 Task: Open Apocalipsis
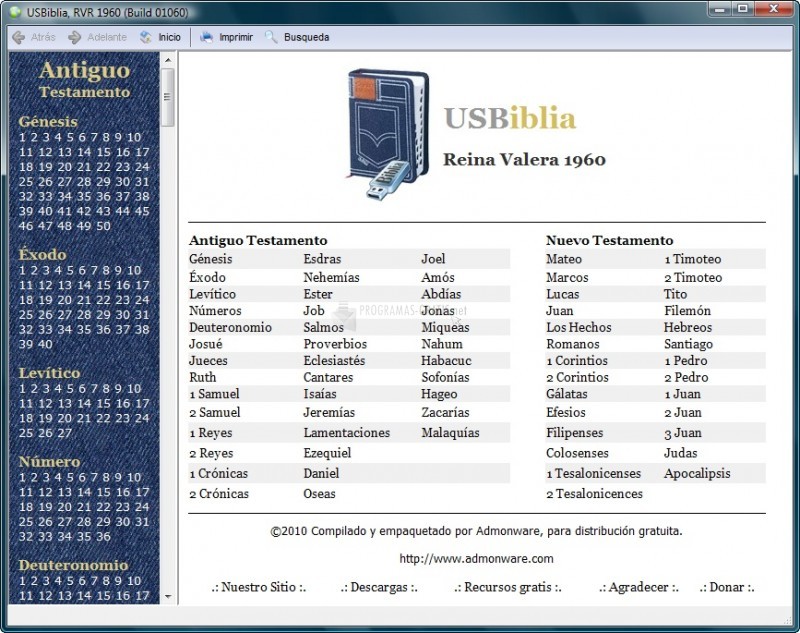tap(697, 473)
